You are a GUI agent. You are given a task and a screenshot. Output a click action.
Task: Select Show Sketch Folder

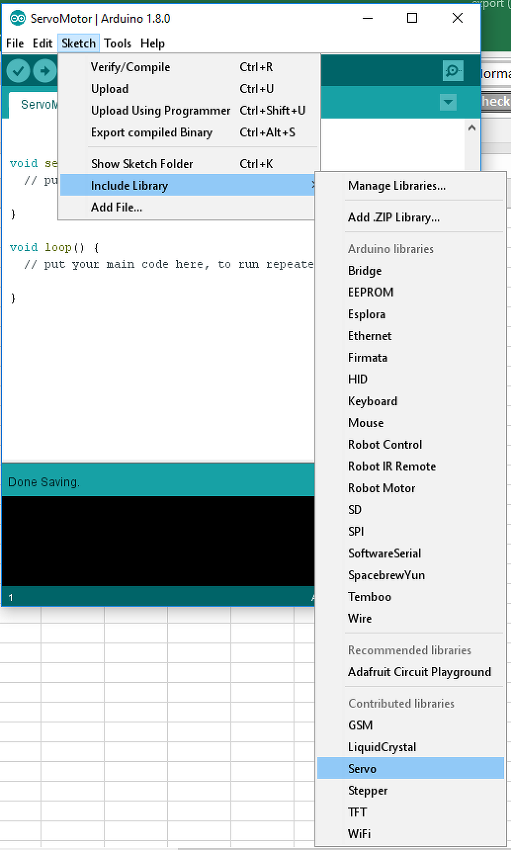click(189, 164)
